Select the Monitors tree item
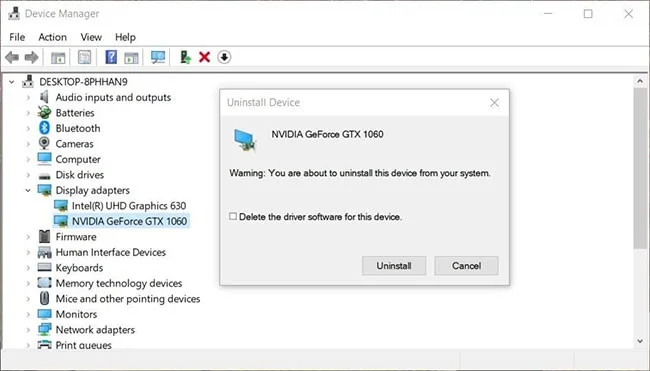Viewport: 650px width, 371px height. click(x=76, y=314)
